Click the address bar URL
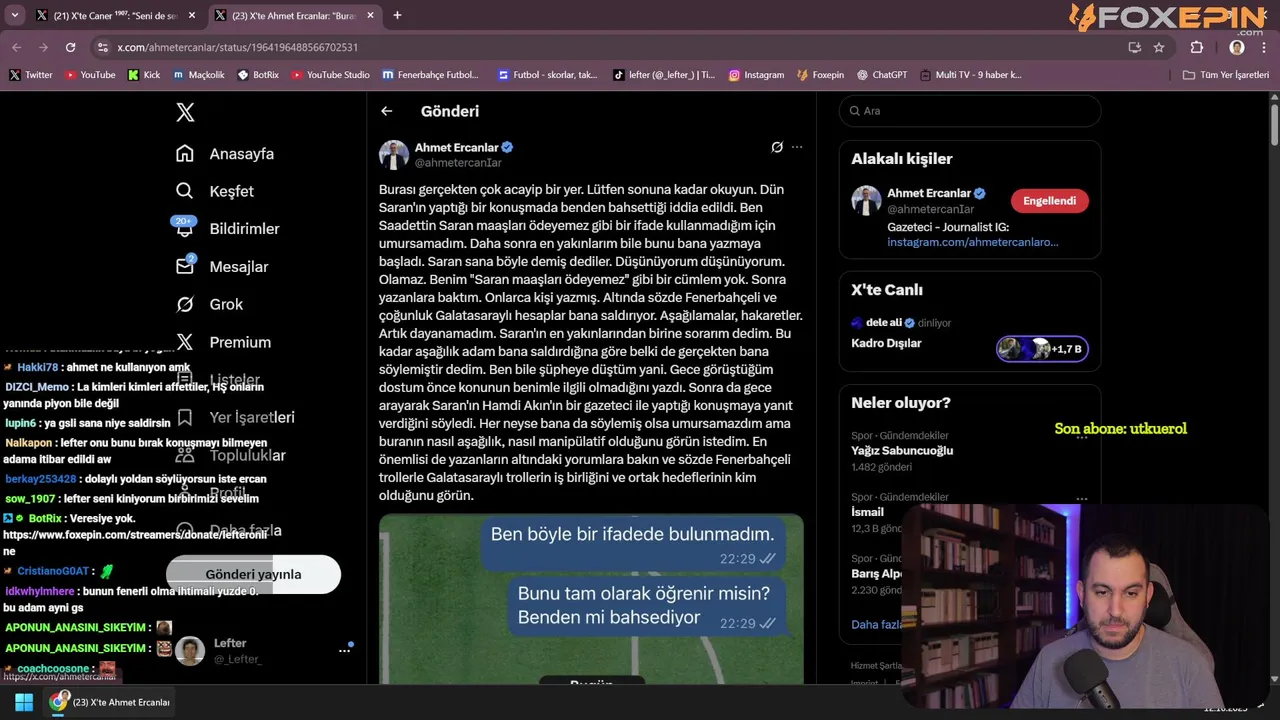The width and height of the screenshot is (1280, 720). point(237,47)
